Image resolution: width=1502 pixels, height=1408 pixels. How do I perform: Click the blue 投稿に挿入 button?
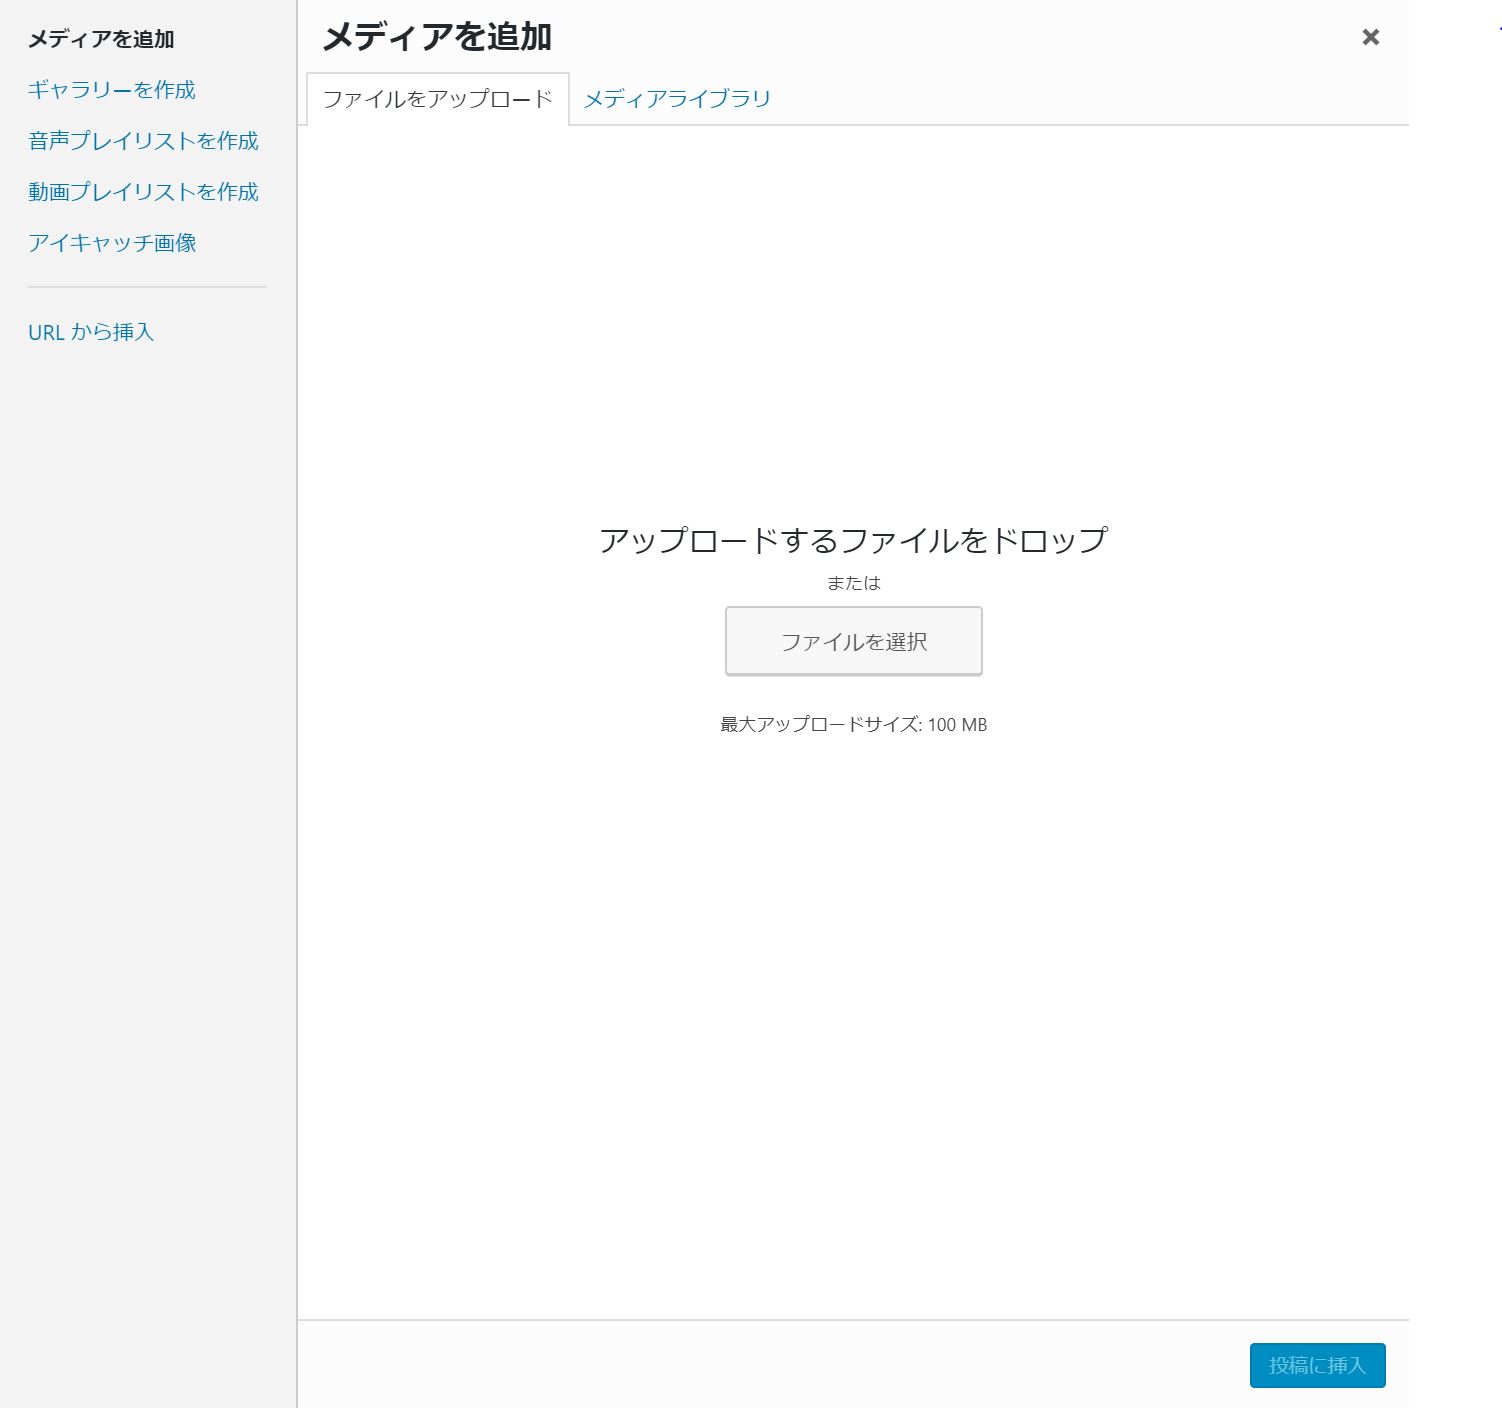click(1317, 1365)
